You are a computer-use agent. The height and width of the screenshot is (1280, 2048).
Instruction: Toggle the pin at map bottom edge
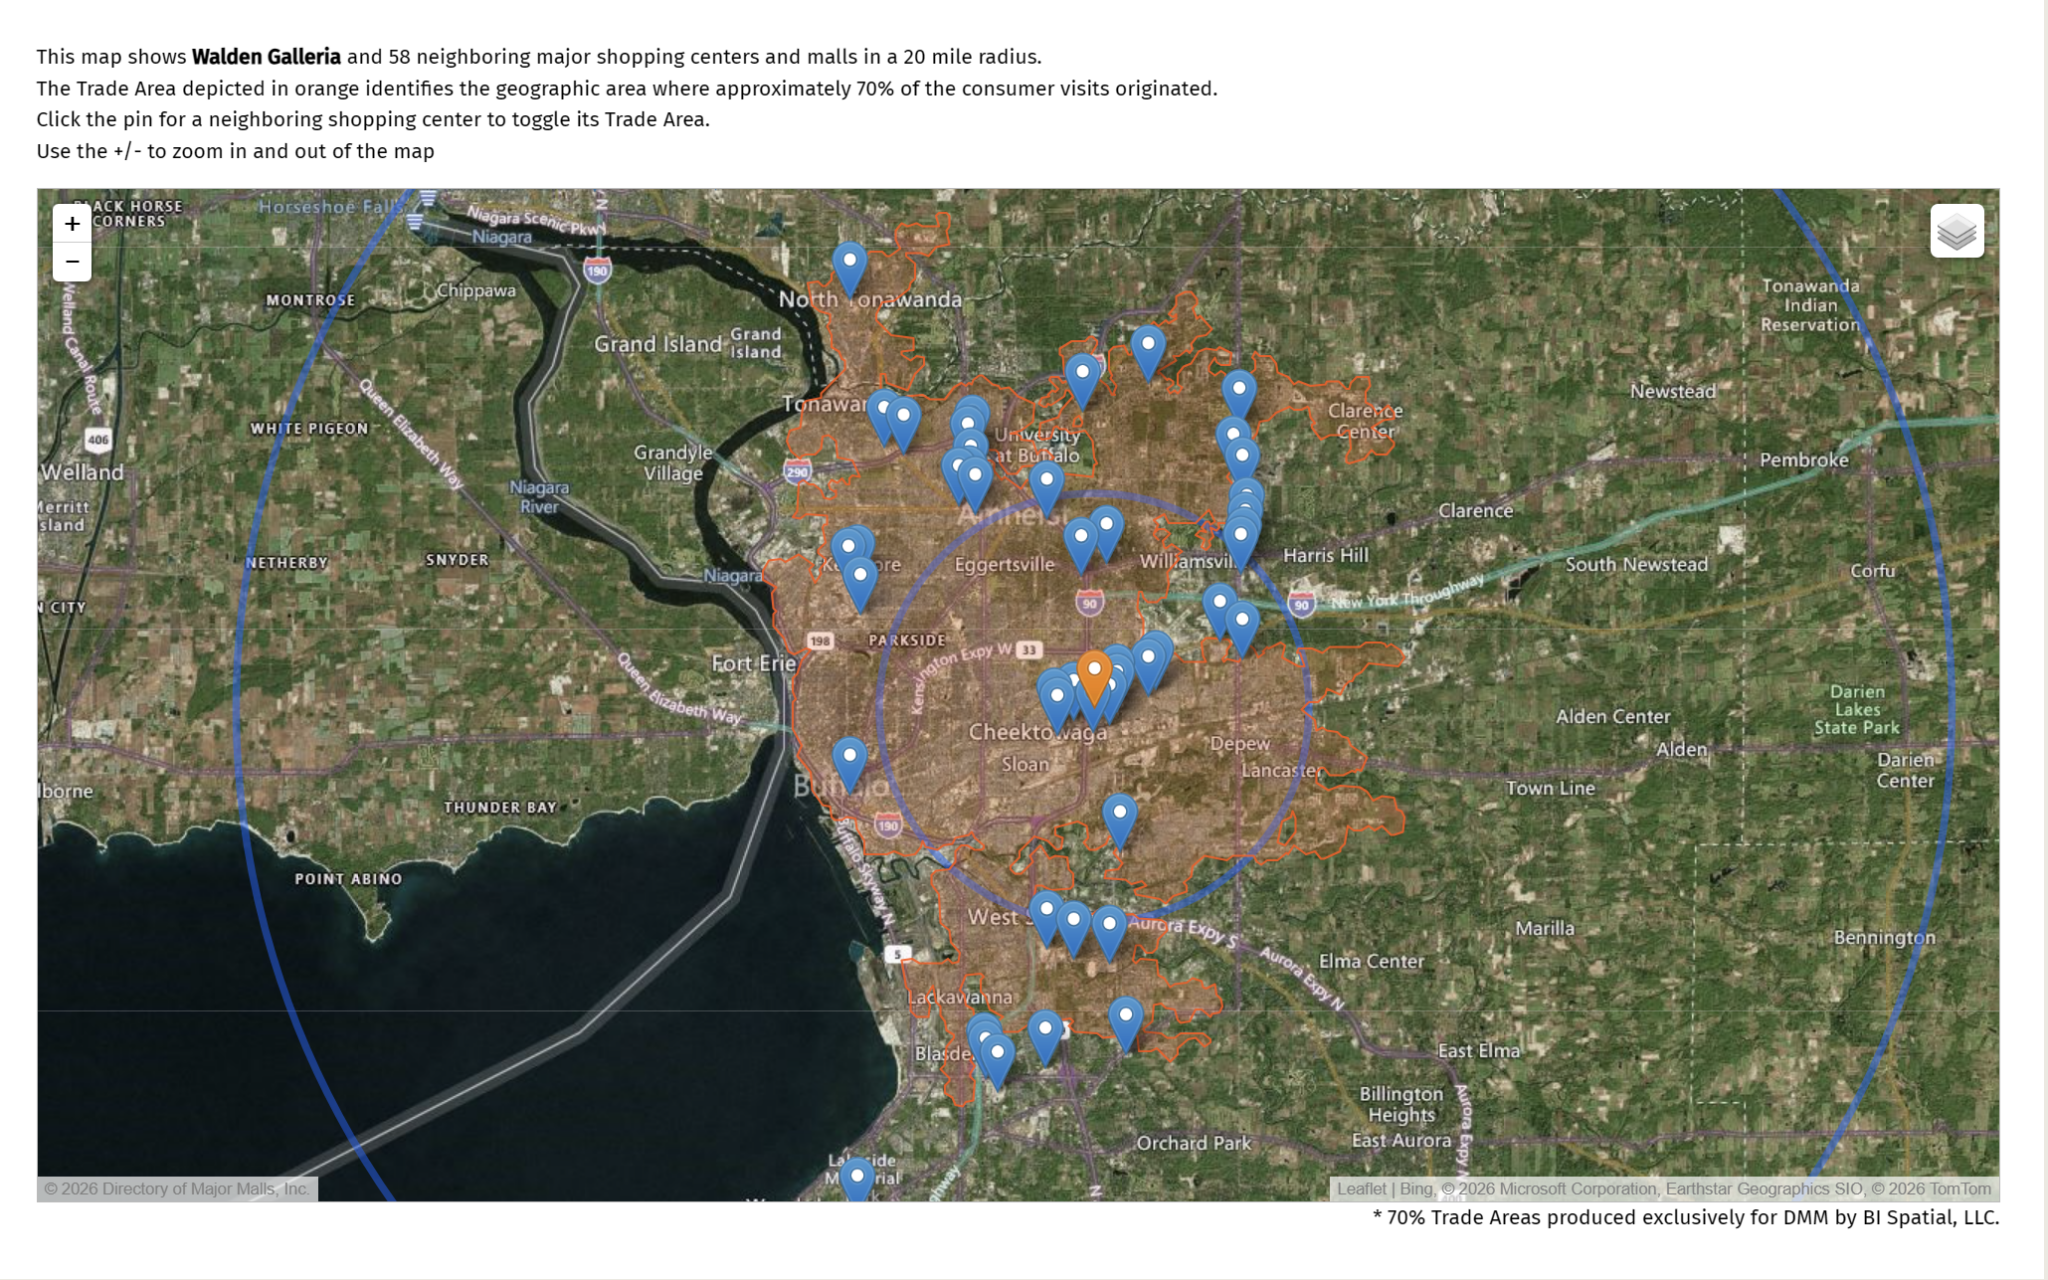coord(857,1180)
